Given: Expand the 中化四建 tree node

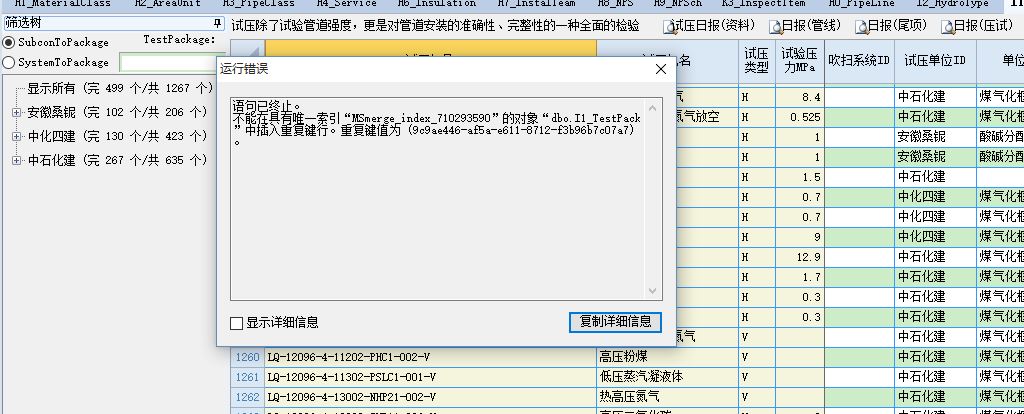Looking at the screenshot, I should coord(16,136).
